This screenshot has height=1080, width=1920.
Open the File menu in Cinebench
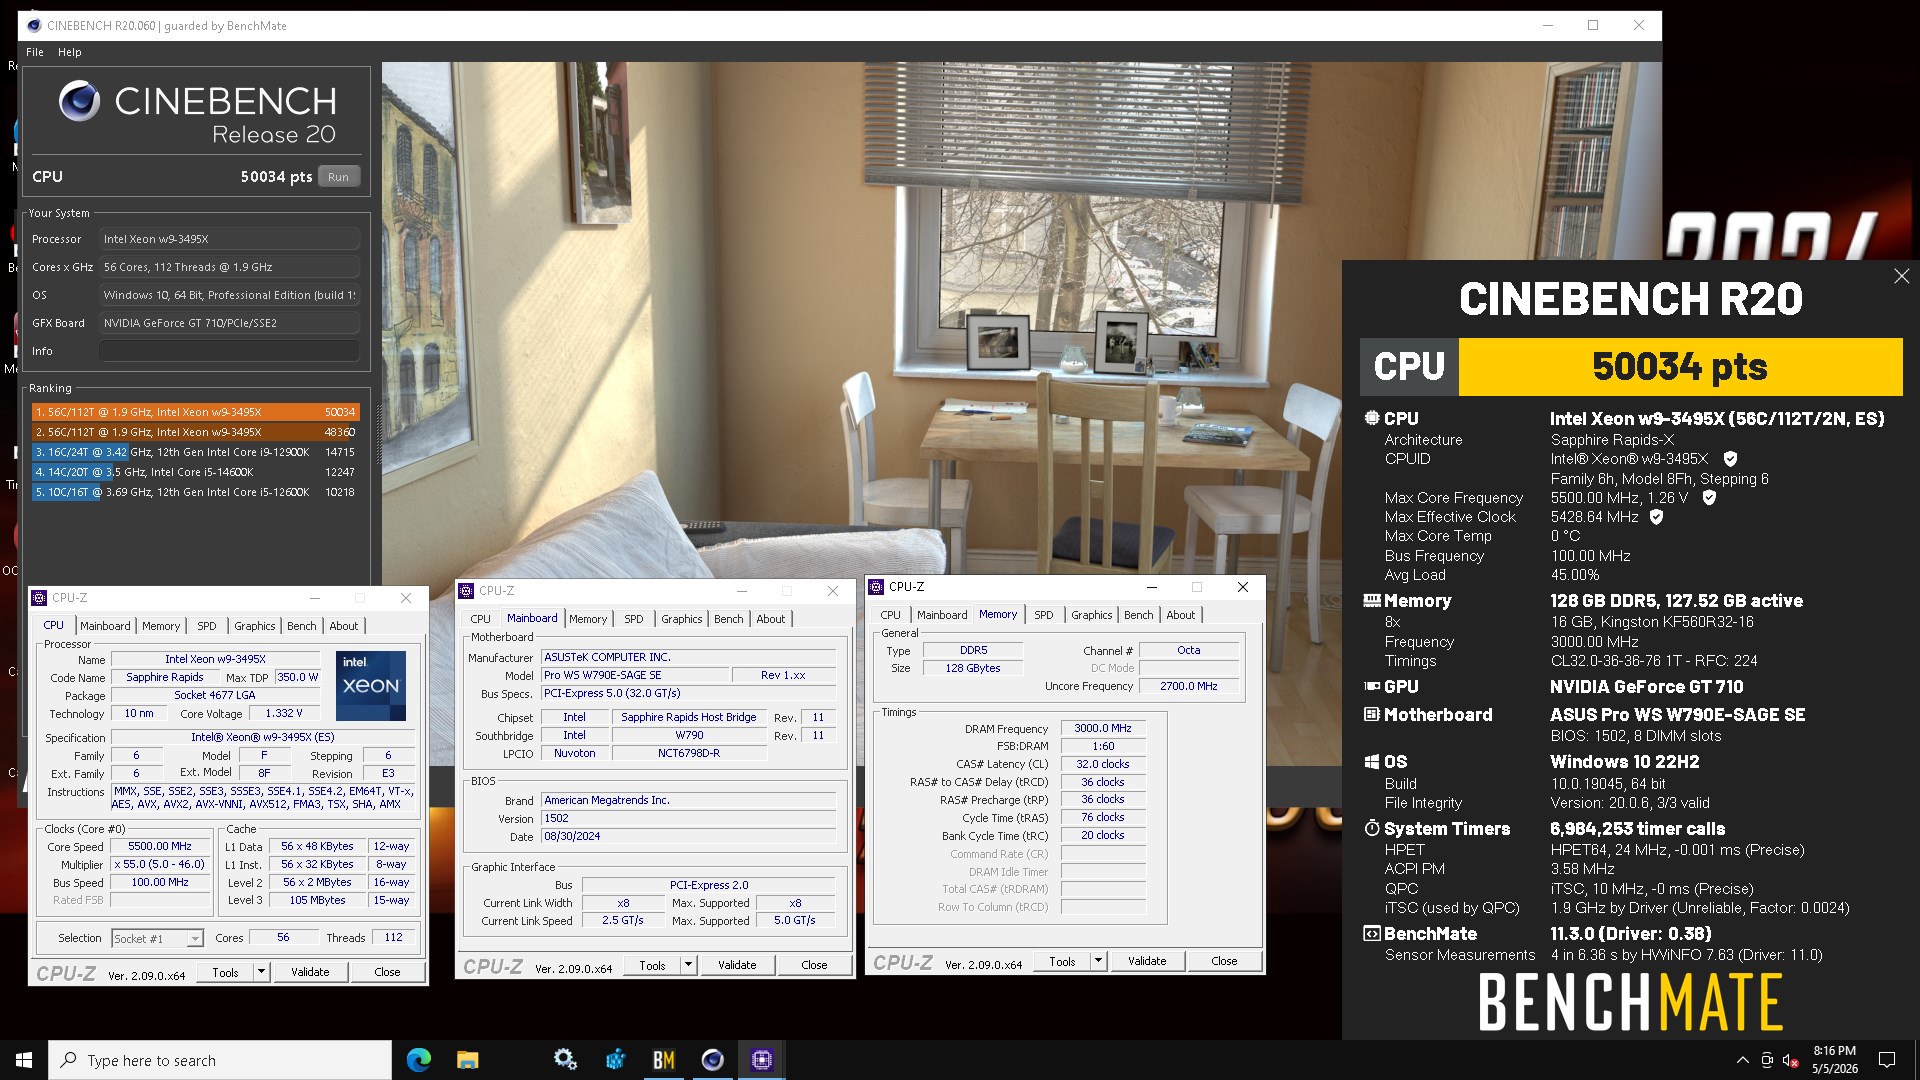coord(35,52)
